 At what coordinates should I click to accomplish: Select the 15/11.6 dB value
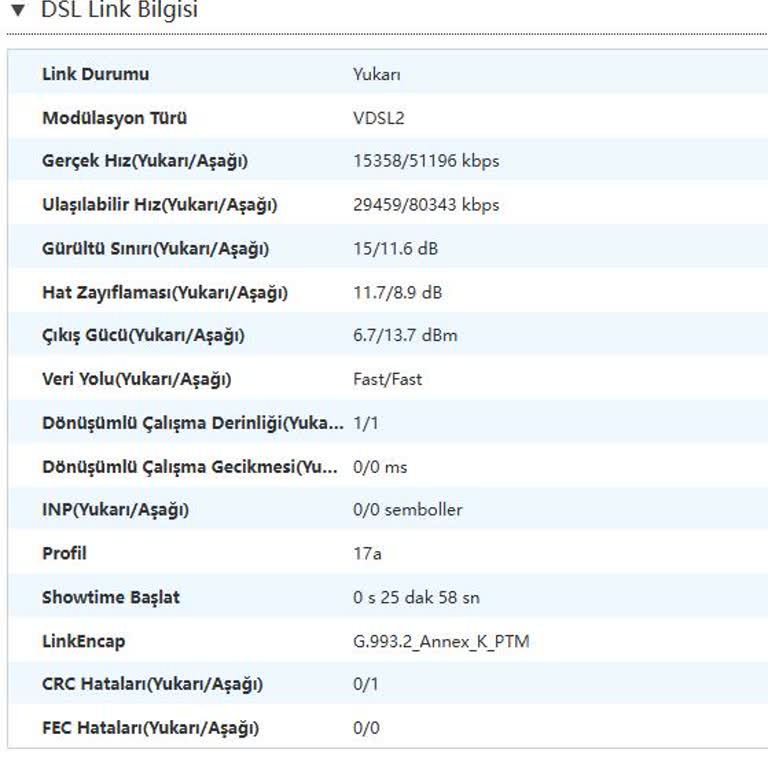(395, 249)
